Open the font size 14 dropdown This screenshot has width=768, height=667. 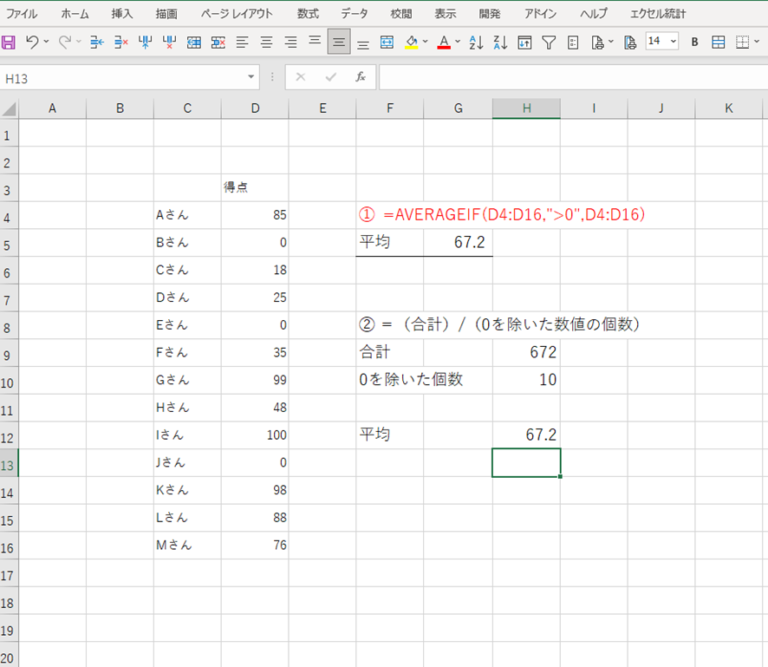coord(674,41)
